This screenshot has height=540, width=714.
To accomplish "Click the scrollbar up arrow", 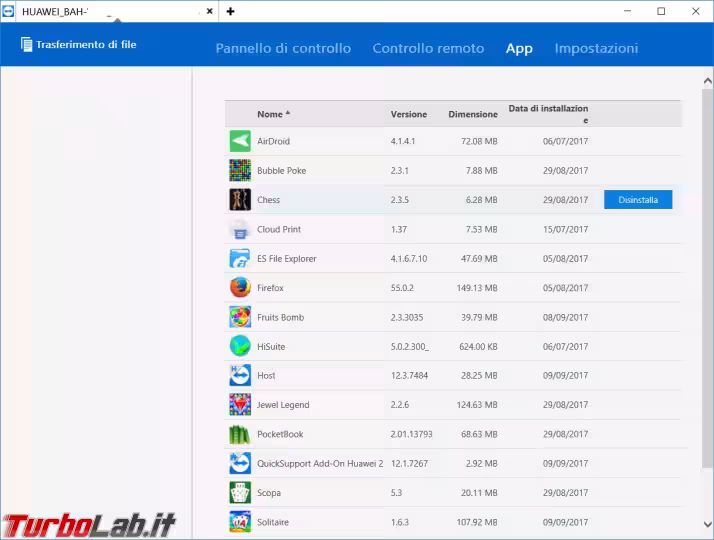I will click(x=707, y=81).
